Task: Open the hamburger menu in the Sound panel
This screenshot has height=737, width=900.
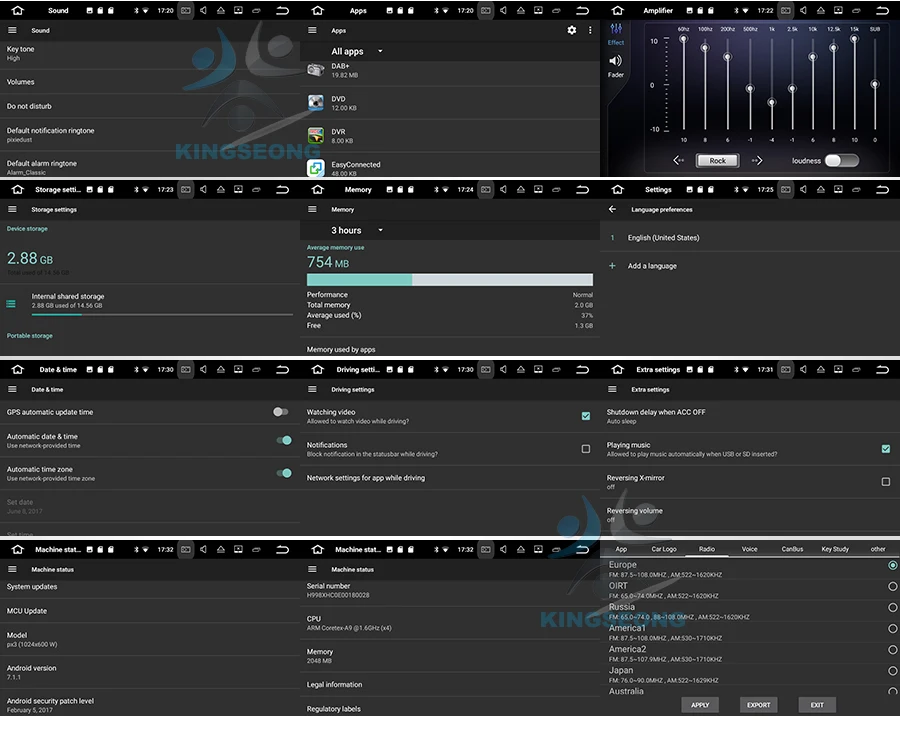Action: [x=12, y=30]
